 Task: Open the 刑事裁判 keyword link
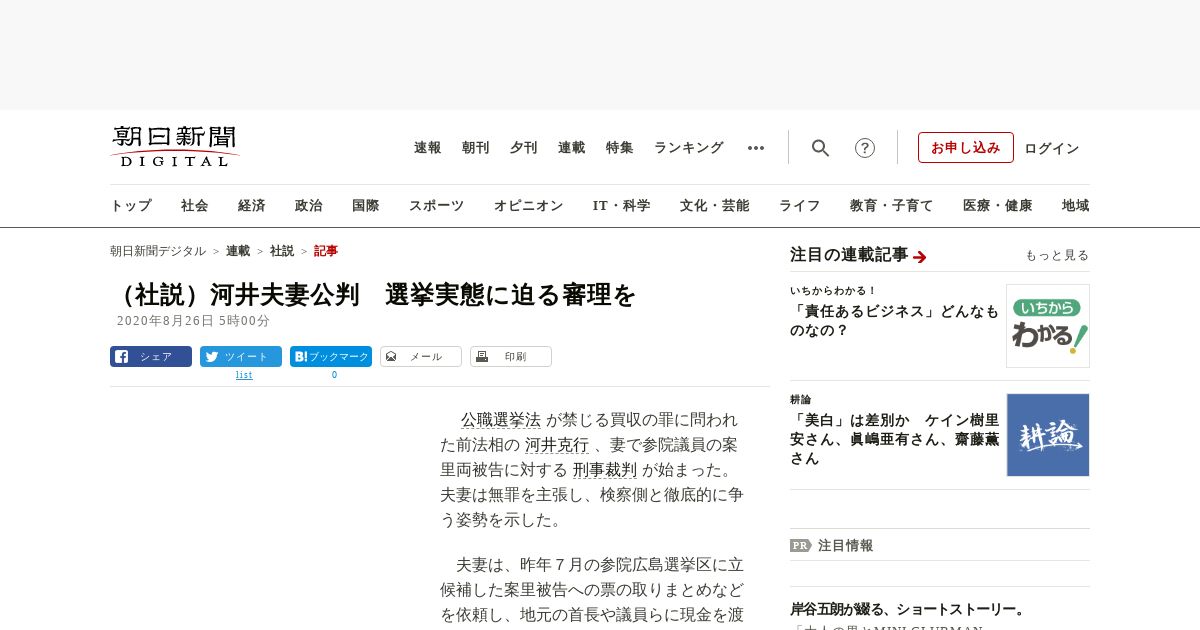[x=605, y=470]
